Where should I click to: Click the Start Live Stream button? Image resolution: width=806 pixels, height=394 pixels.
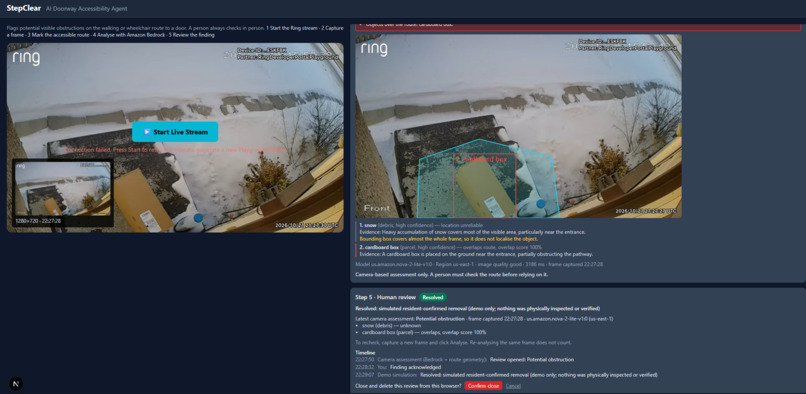[x=175, y=132]
